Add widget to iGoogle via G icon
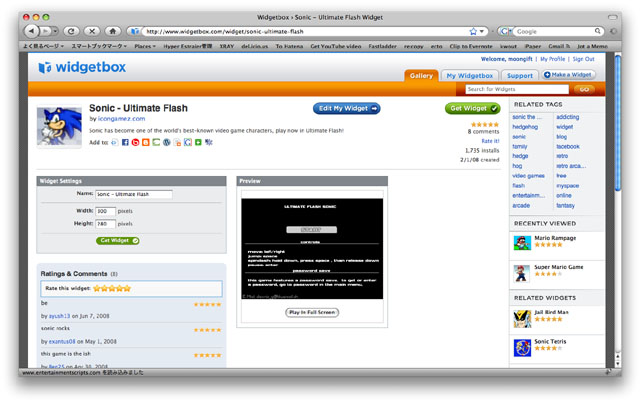This screenshot has width=640, height=402. pos(187,142)
